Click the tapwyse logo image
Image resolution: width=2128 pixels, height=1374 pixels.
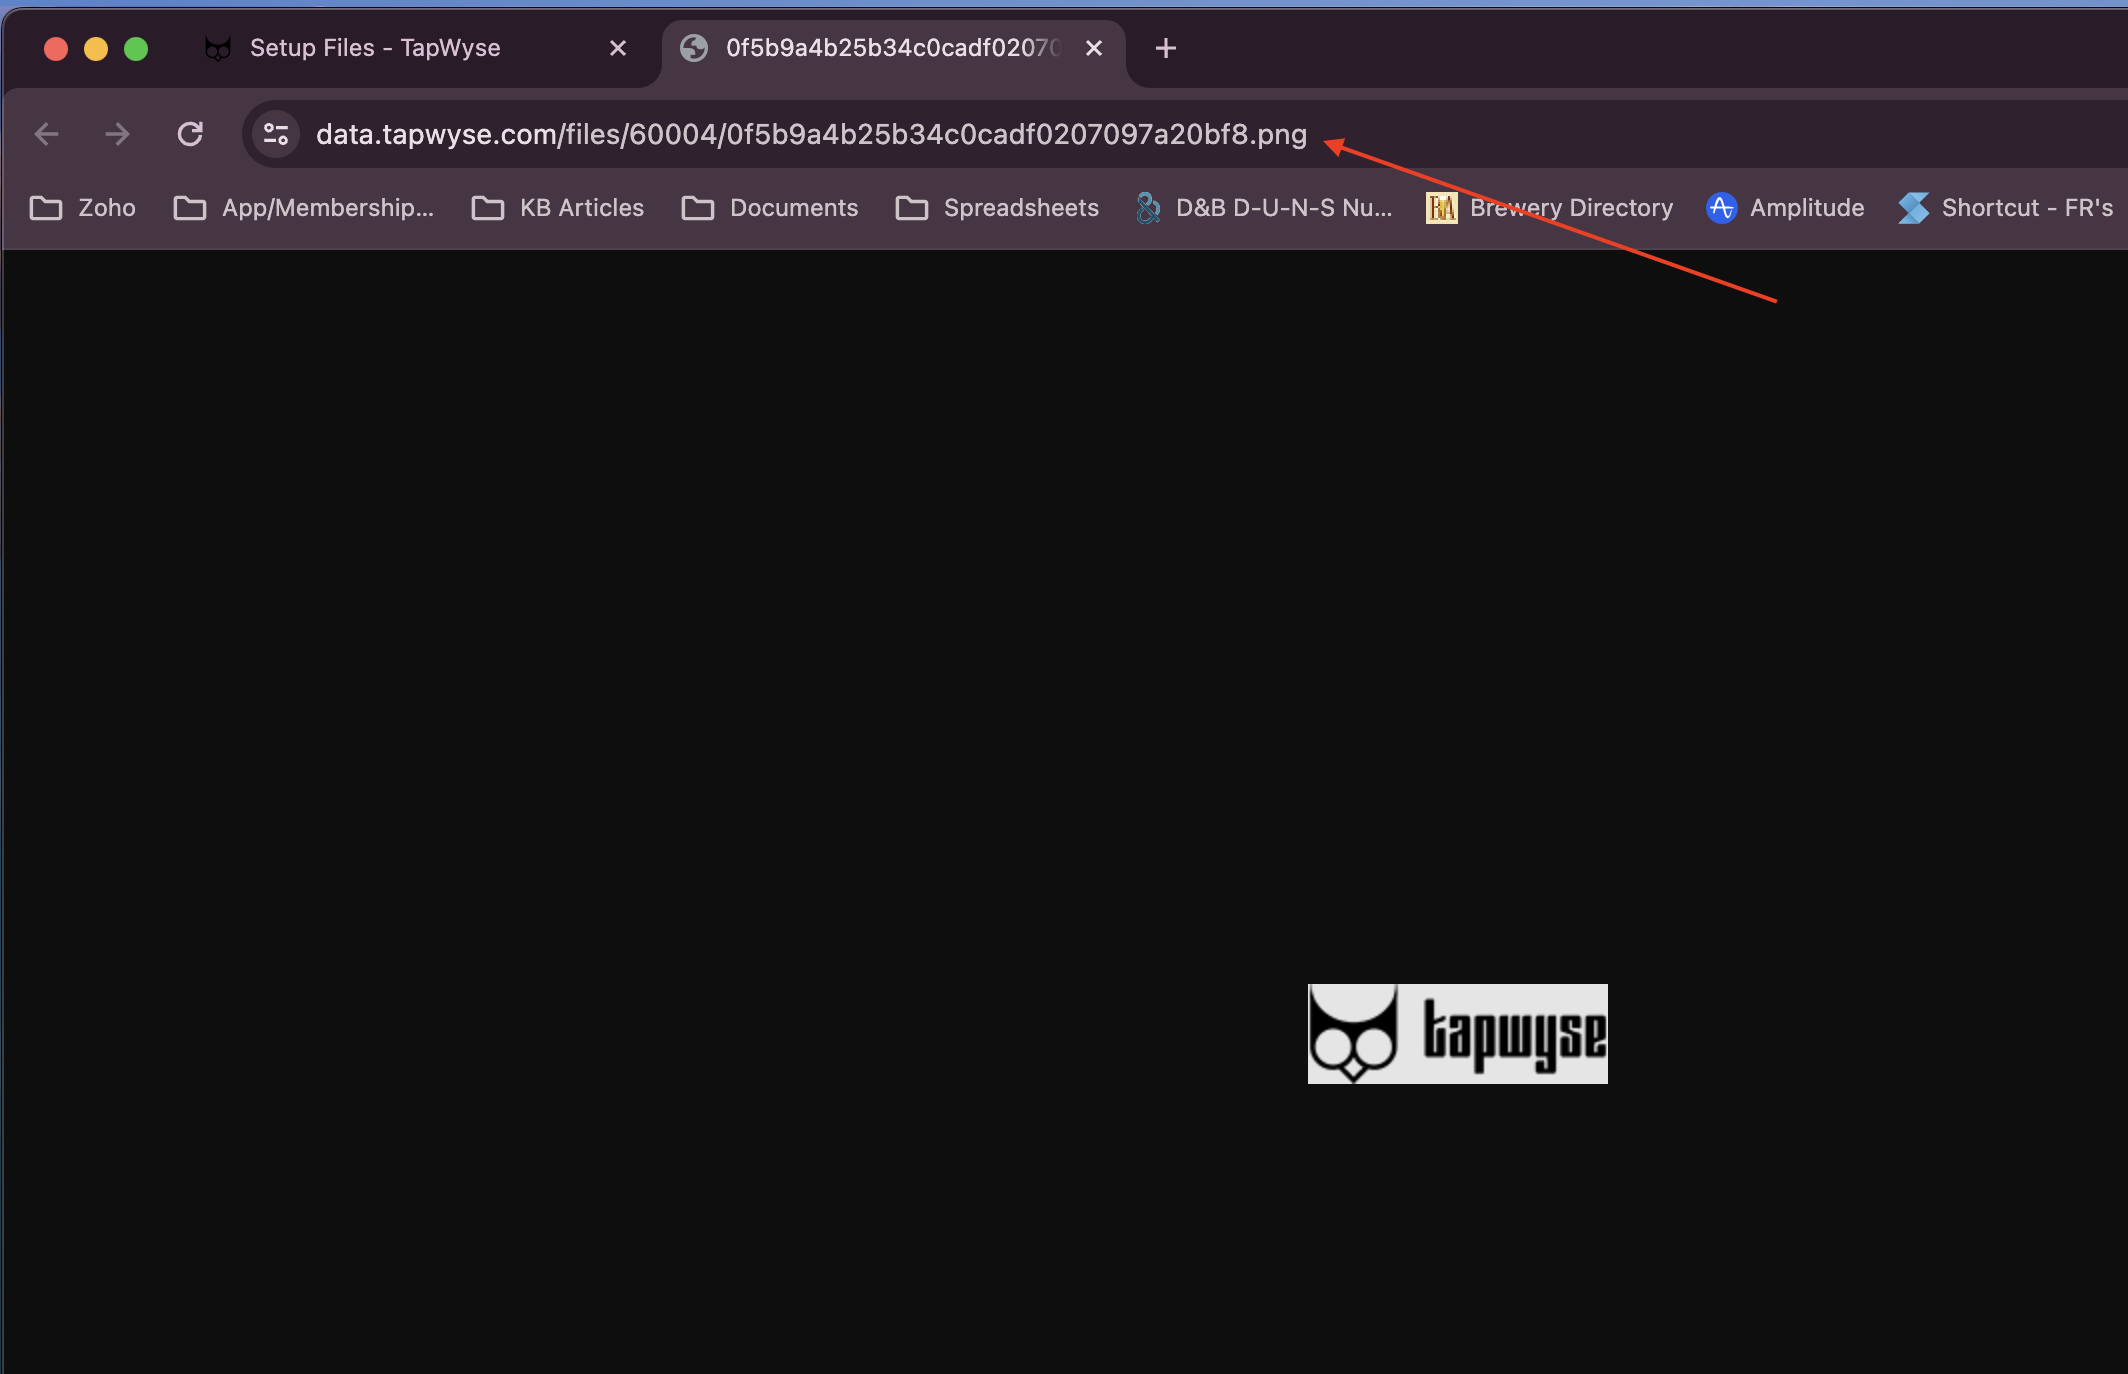click(1457, 1033)
